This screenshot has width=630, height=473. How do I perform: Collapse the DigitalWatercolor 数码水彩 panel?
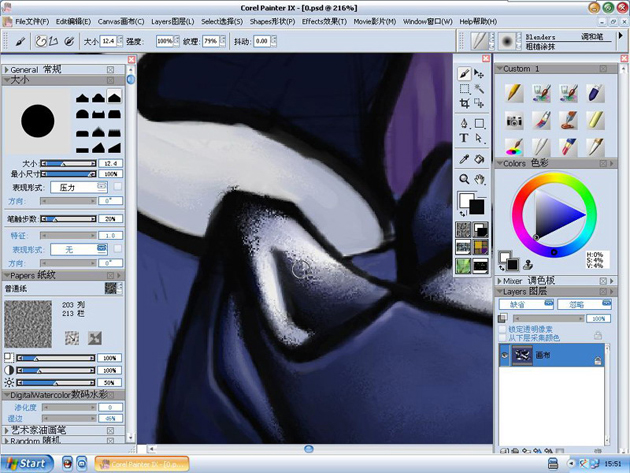pos(6,395)
